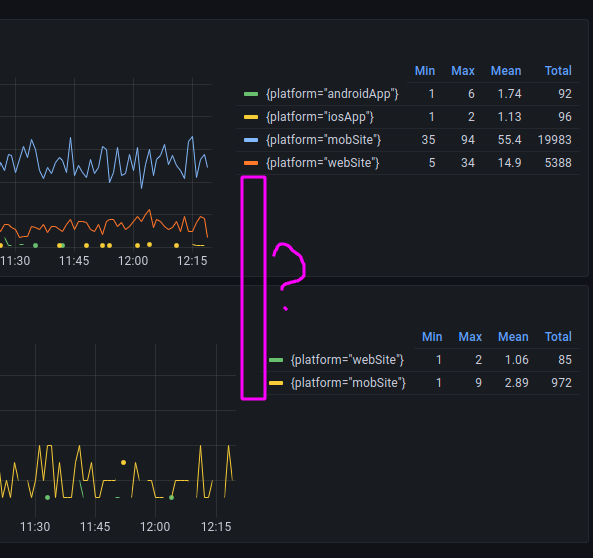Image resolution: width=593 pixels, height=558 pixels.
Task: Sort lower legend by Total column
Action: point(558,337)
